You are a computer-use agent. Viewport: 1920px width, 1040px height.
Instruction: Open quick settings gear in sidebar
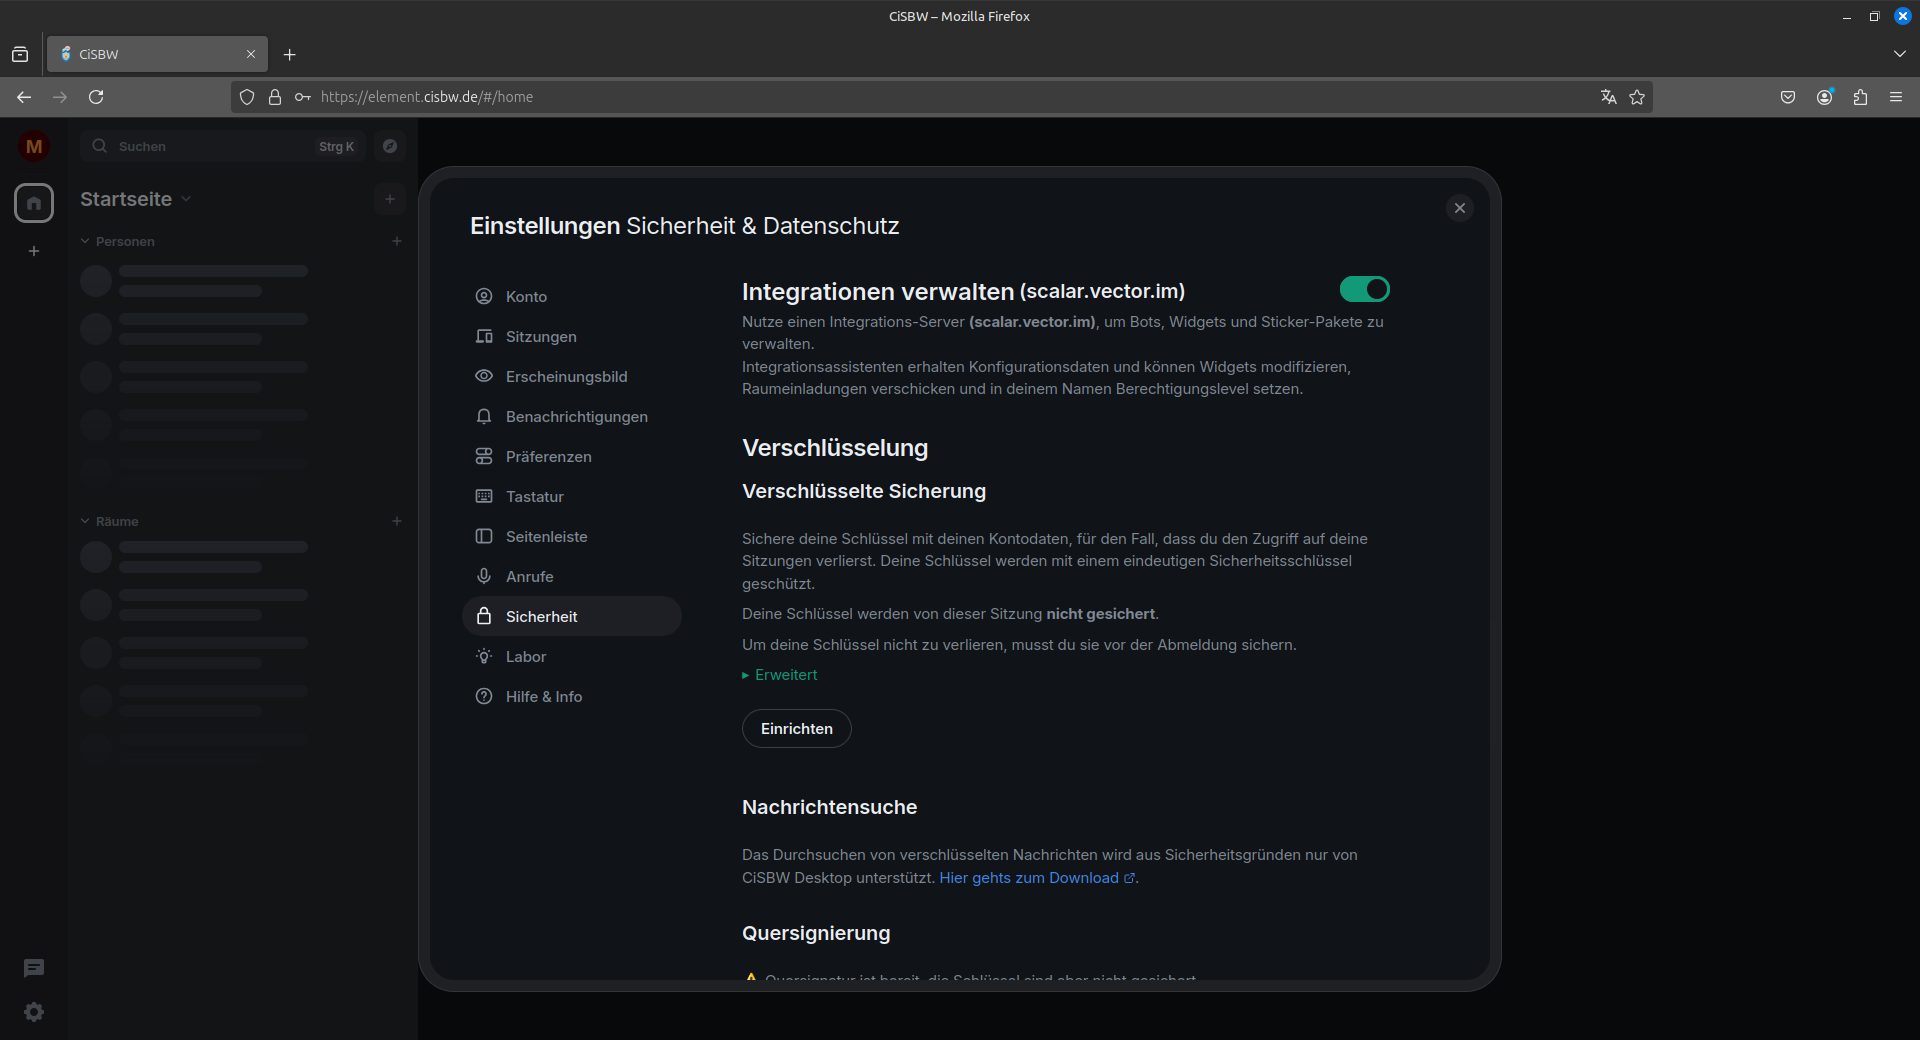point(34,1012)
